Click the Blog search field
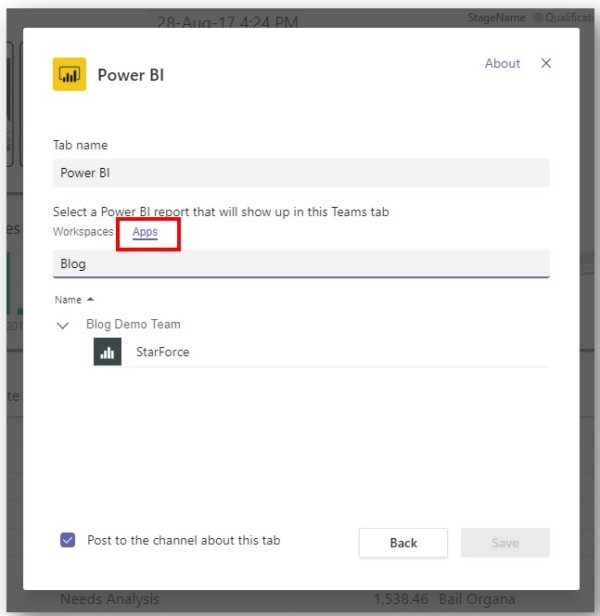The height and width of the screenshot is (616, 600). pos(301,264)
